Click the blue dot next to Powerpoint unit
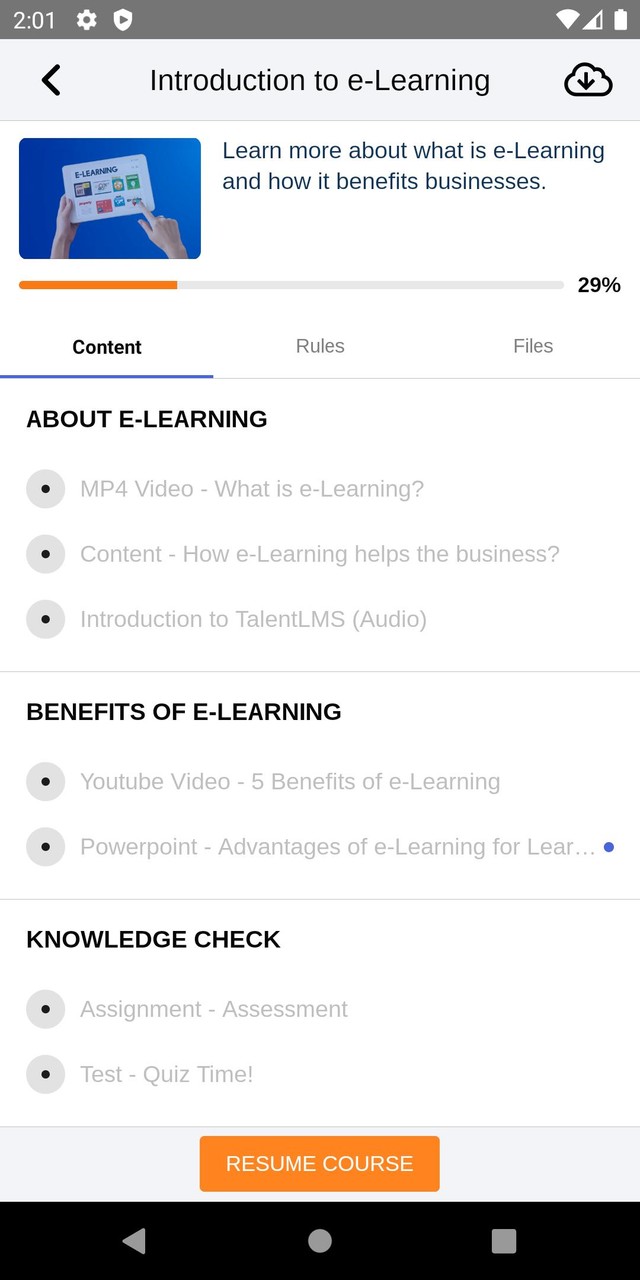The width and height of the screenshot is (640, 1280). click(x=609, y=847)
